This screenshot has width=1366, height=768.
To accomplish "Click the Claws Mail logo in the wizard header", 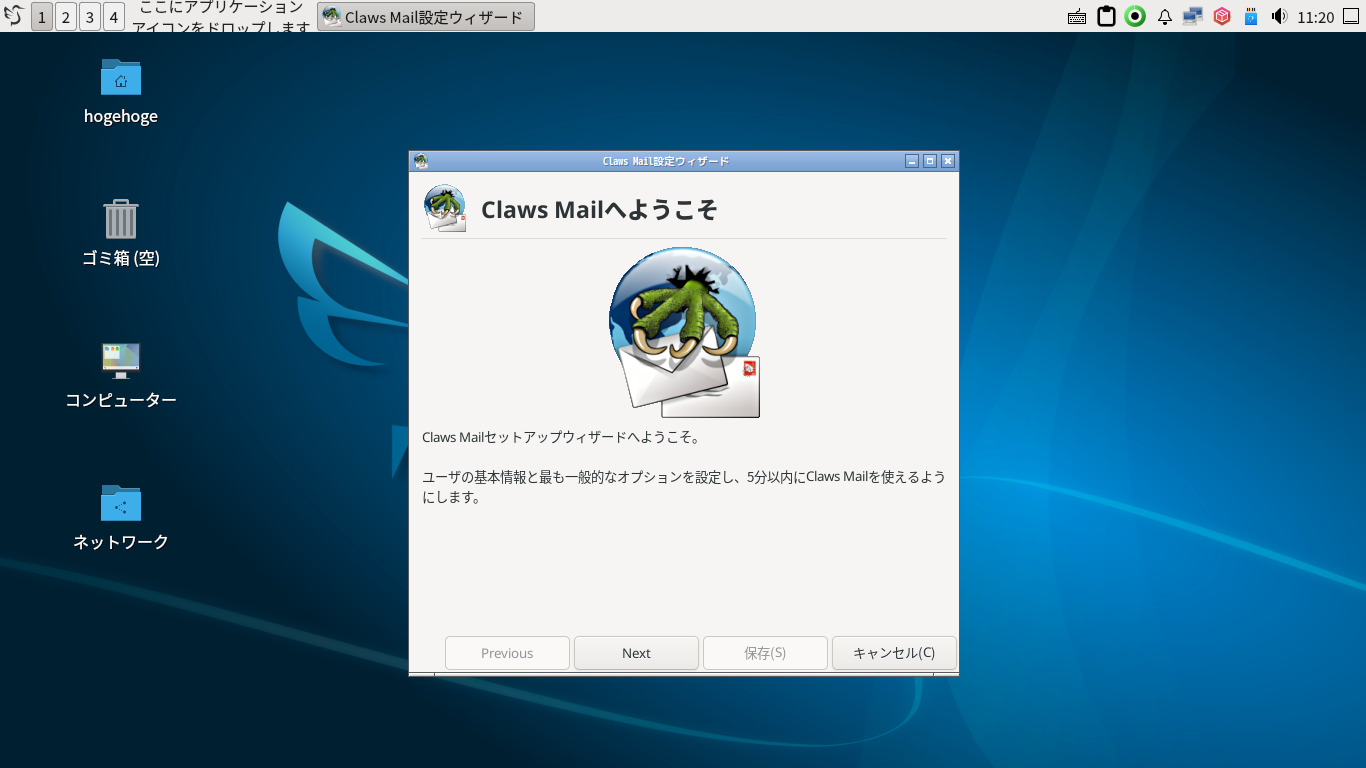I will click(x=444, y=206).
